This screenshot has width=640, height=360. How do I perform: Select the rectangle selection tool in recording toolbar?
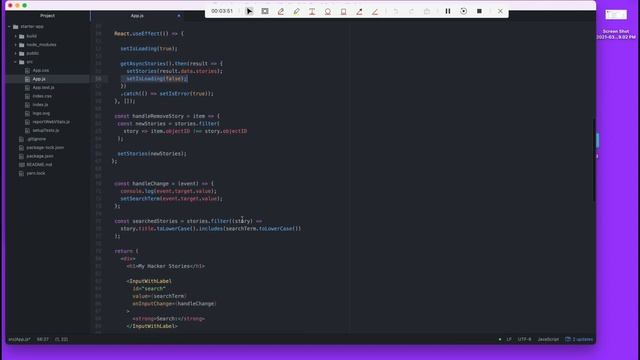(x=265, y=11)
